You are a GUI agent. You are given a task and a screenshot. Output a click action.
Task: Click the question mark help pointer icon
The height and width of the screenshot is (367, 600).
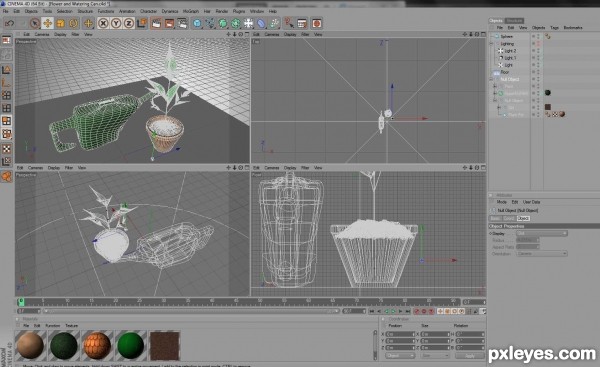289,23
